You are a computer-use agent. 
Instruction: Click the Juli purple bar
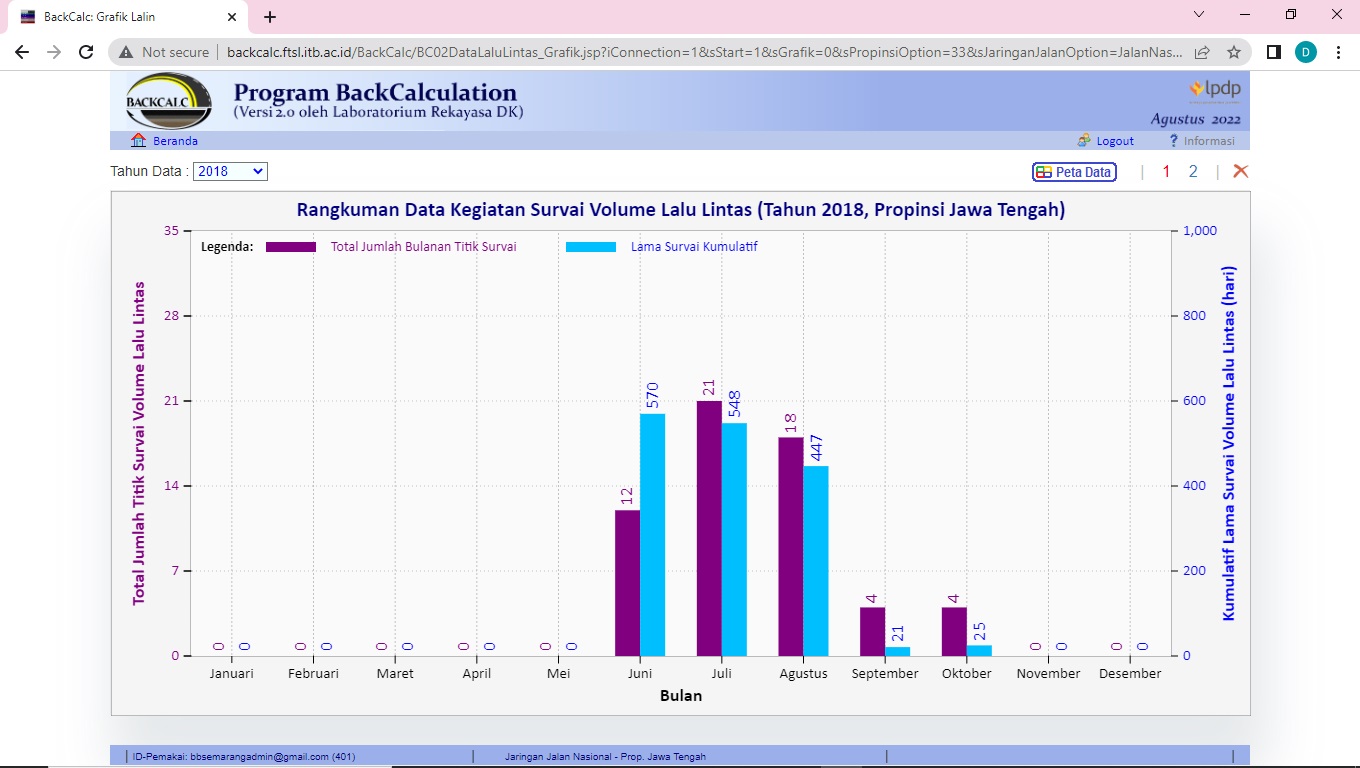point(709,528)
